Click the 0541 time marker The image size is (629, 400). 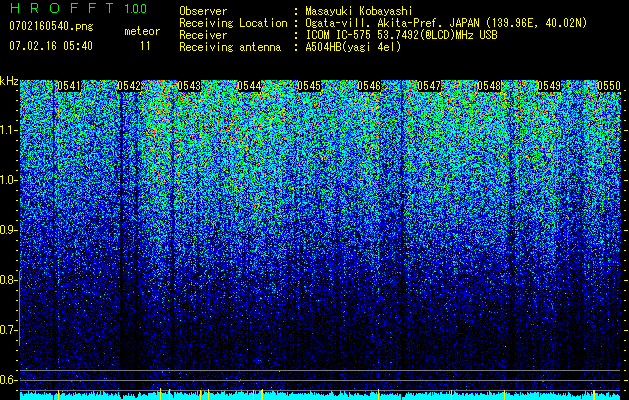pos(69,86)
